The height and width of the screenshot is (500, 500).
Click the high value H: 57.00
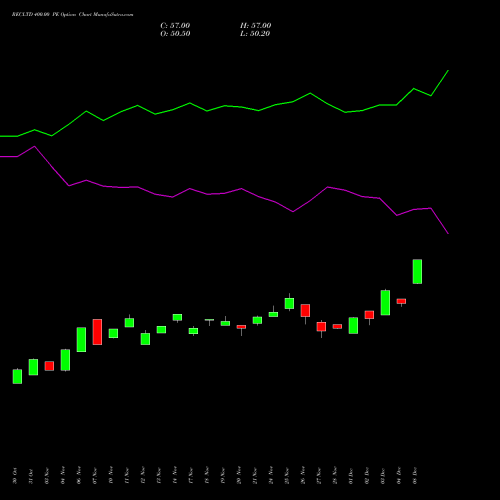tap(255, 26)
